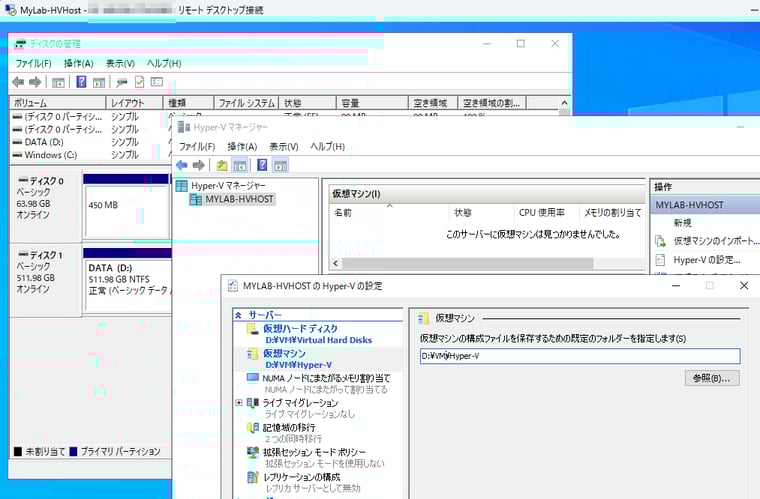Click left scroll arrow in virtual machines list

[x=335, y=263]
